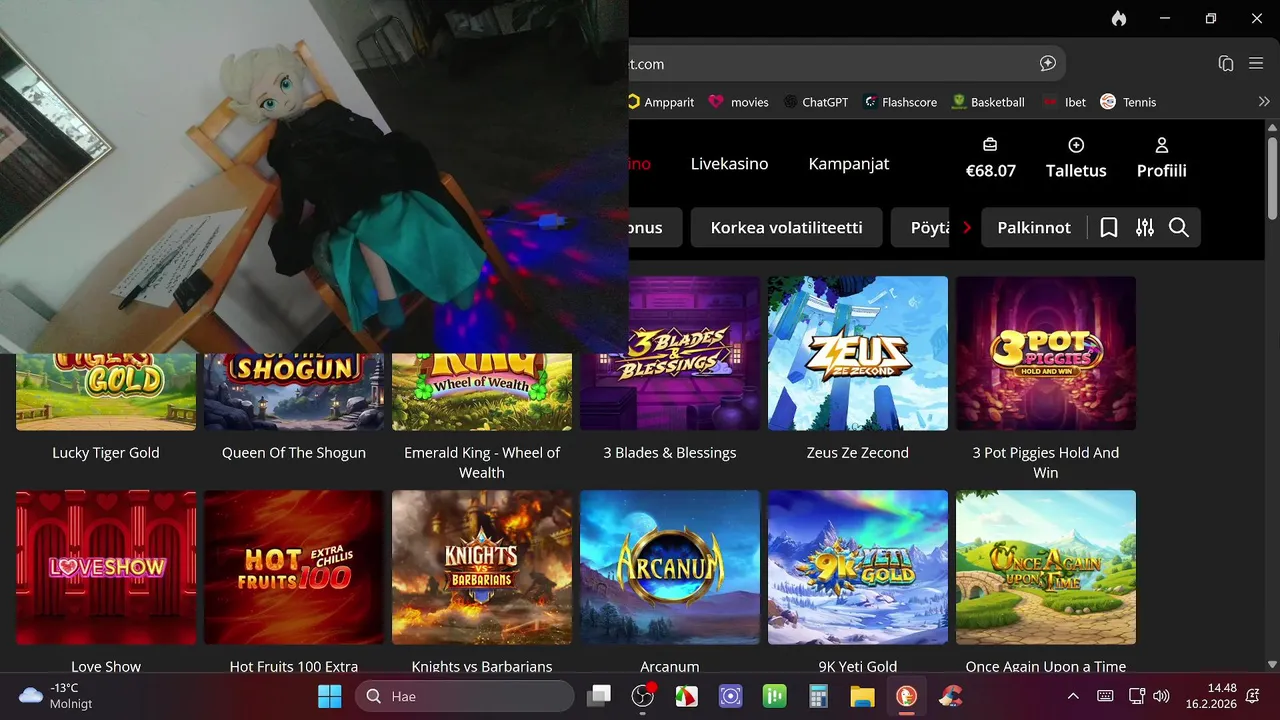Expand hidden bookmarks with the double chevron
Screen dimensions: 1280x720
(x=1264, y=102)
